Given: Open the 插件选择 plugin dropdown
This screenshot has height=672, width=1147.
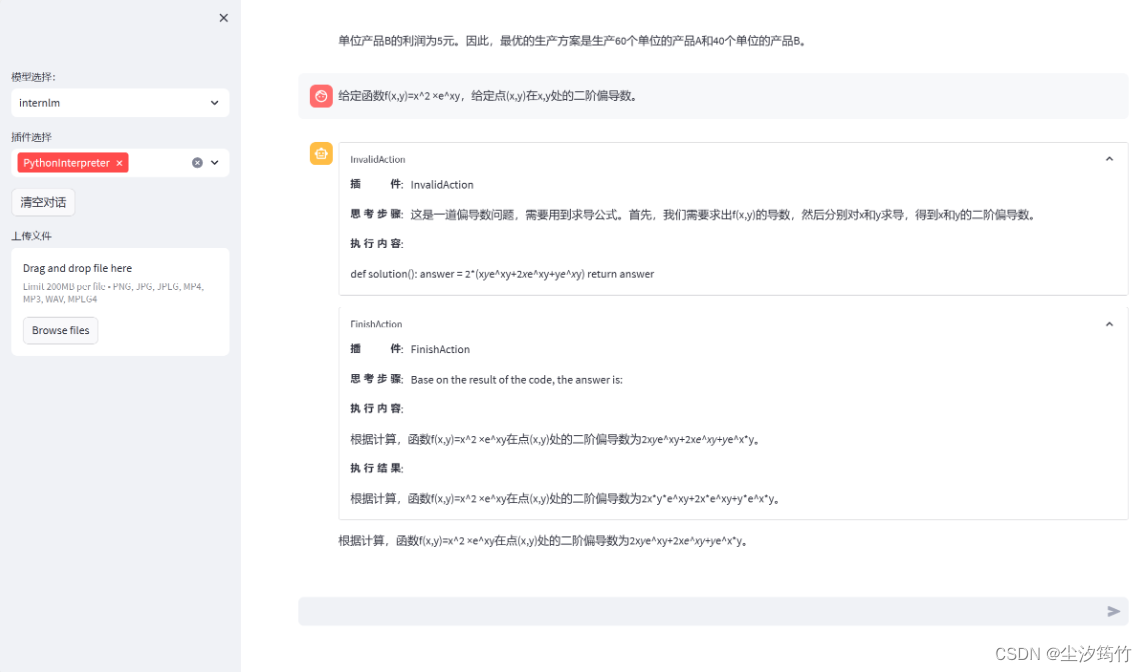Looking at the screenshot, I should (x=214, y=162).
